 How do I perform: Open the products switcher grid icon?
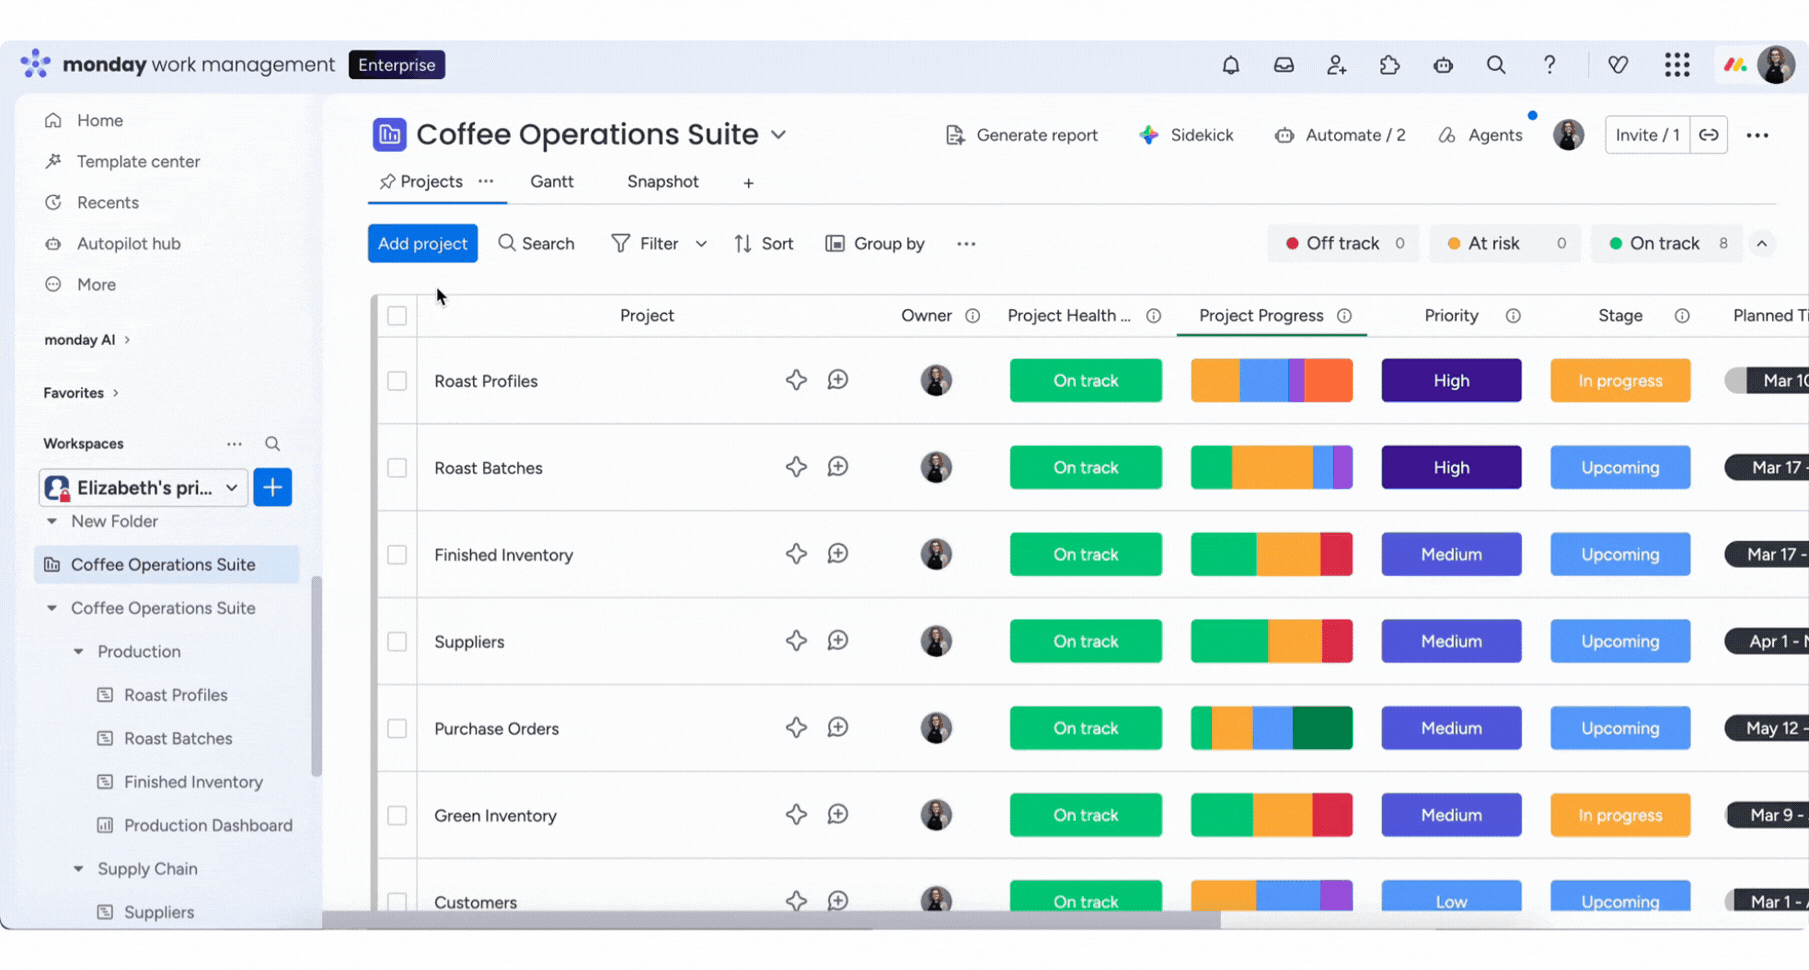(1677, 65)
